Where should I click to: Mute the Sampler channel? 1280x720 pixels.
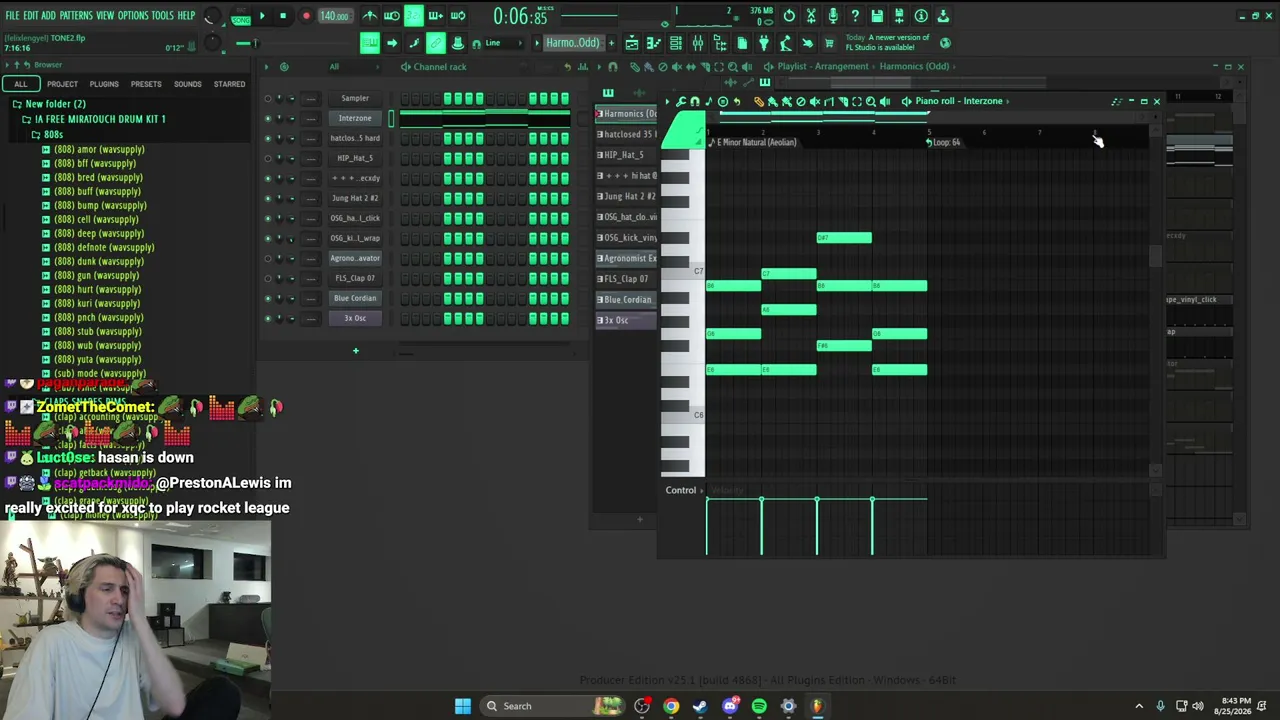click(x=267, y=98)
